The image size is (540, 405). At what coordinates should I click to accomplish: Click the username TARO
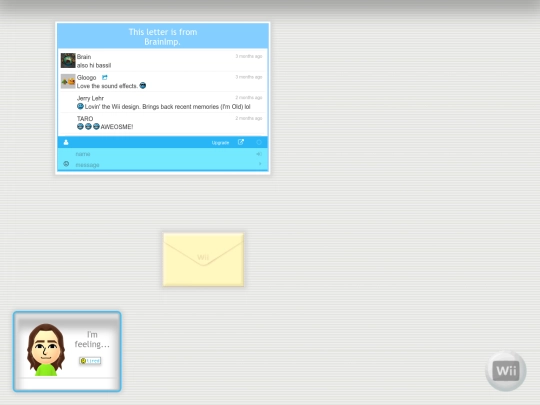pos(85,118)
